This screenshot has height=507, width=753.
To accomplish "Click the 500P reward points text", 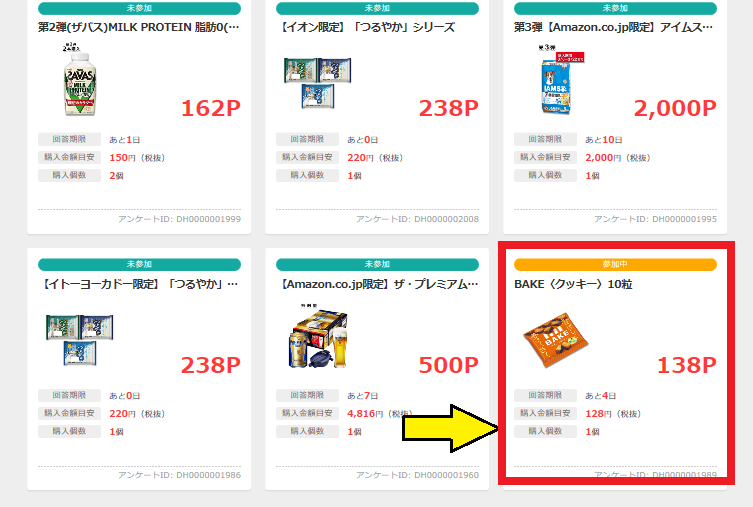I will 449,365.
